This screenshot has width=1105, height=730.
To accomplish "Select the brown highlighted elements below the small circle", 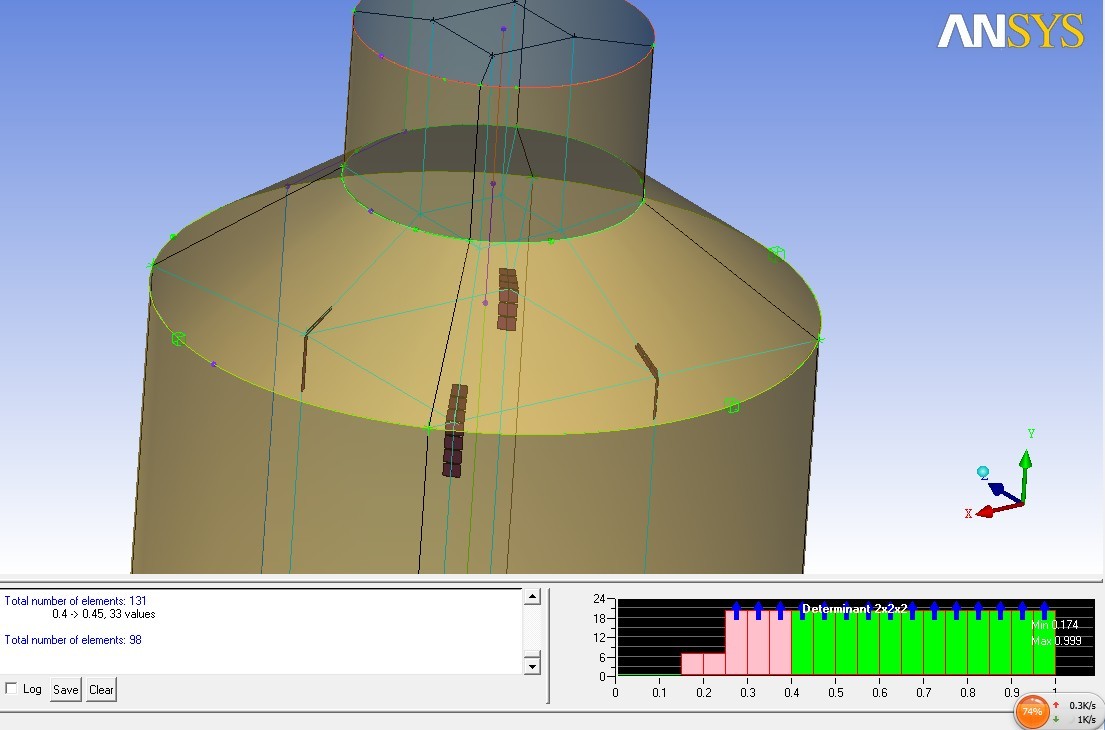I will click(508, 298).
